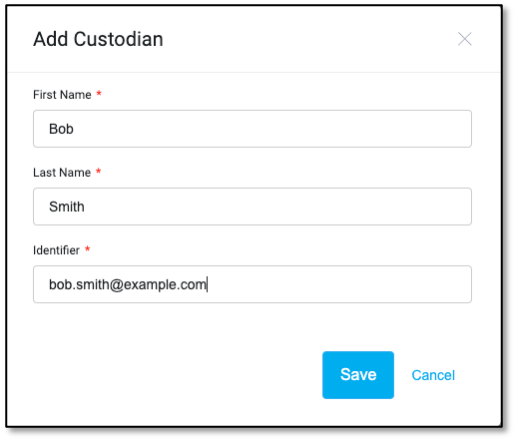Click the Last Name label
The height and width of the screenshot is (440, 516).
point(62,172)
